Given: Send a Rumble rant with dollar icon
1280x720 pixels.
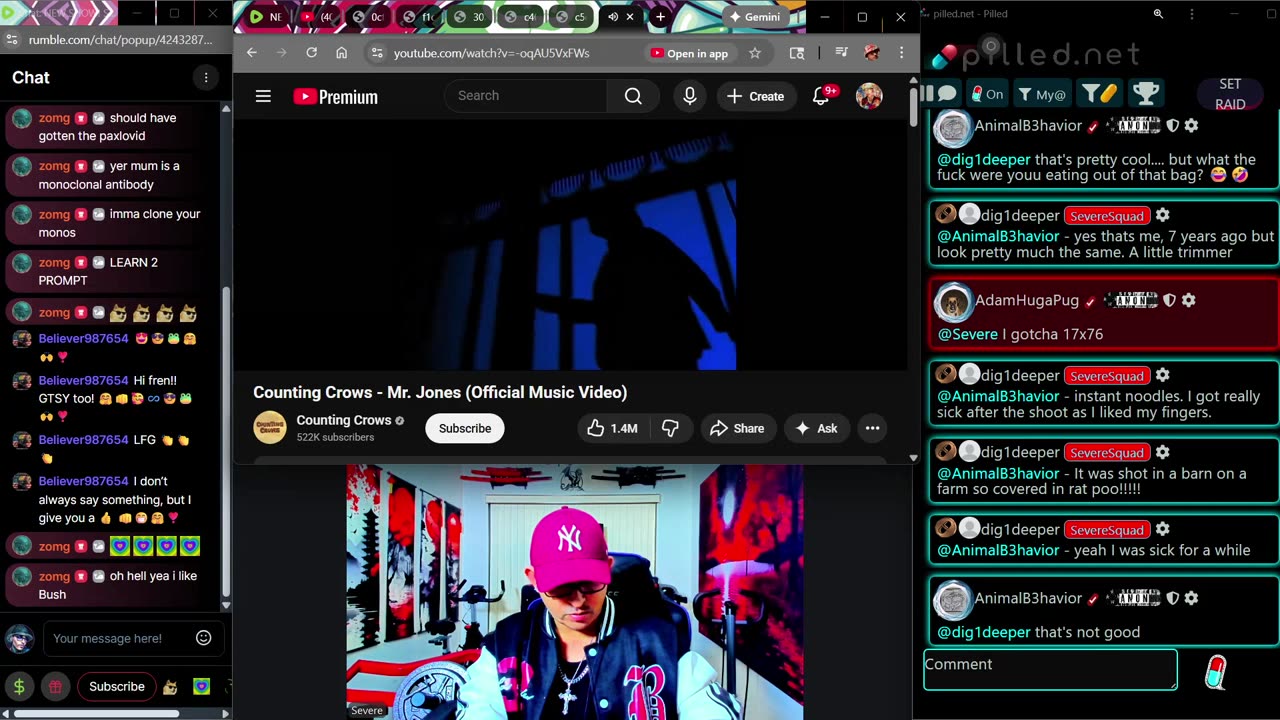Looking at the screenshot, I should [x=18, y=686].
